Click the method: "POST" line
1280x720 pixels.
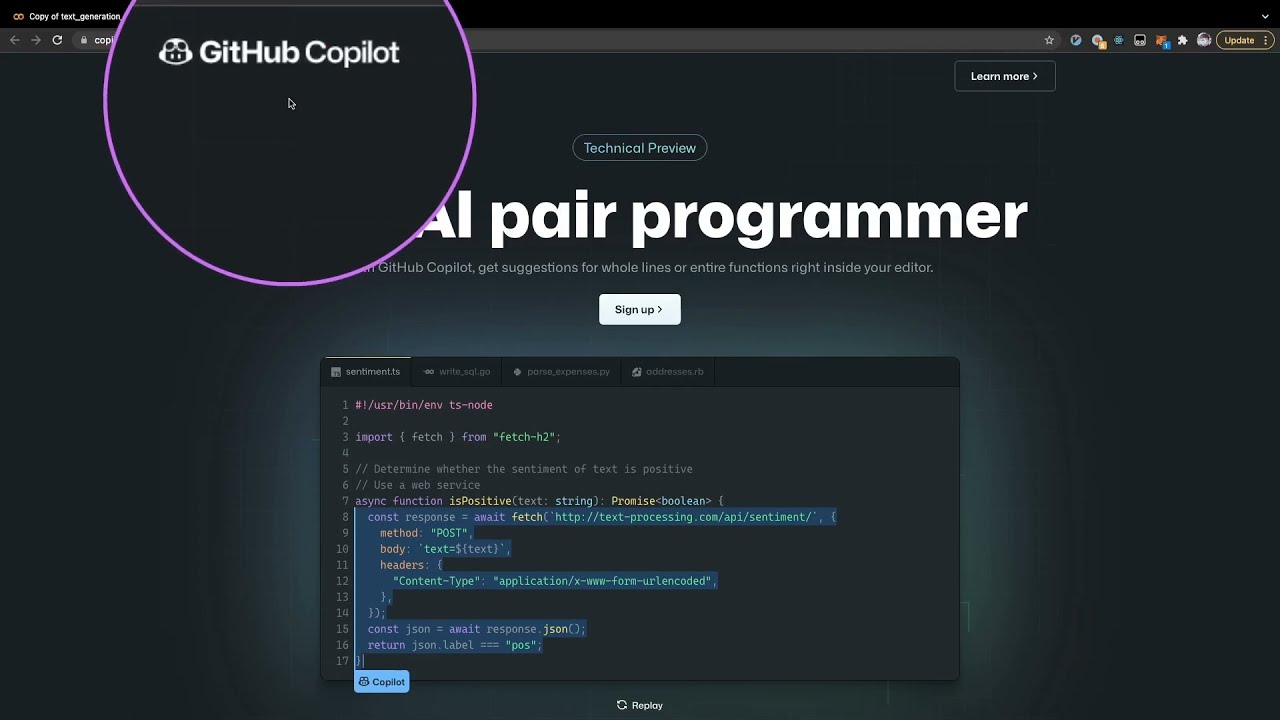[x=427, y=533]
